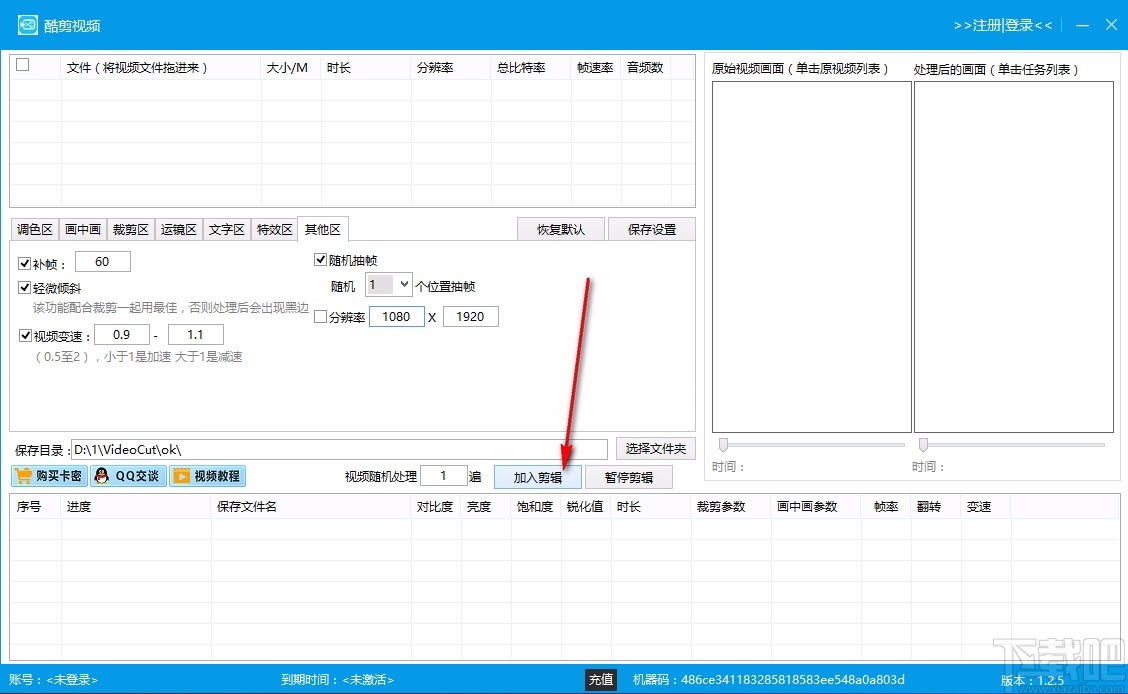Switch to the 调色区 tab
Screen dimensions: 1128x694
pyautogui.click(x=35, y=229)
